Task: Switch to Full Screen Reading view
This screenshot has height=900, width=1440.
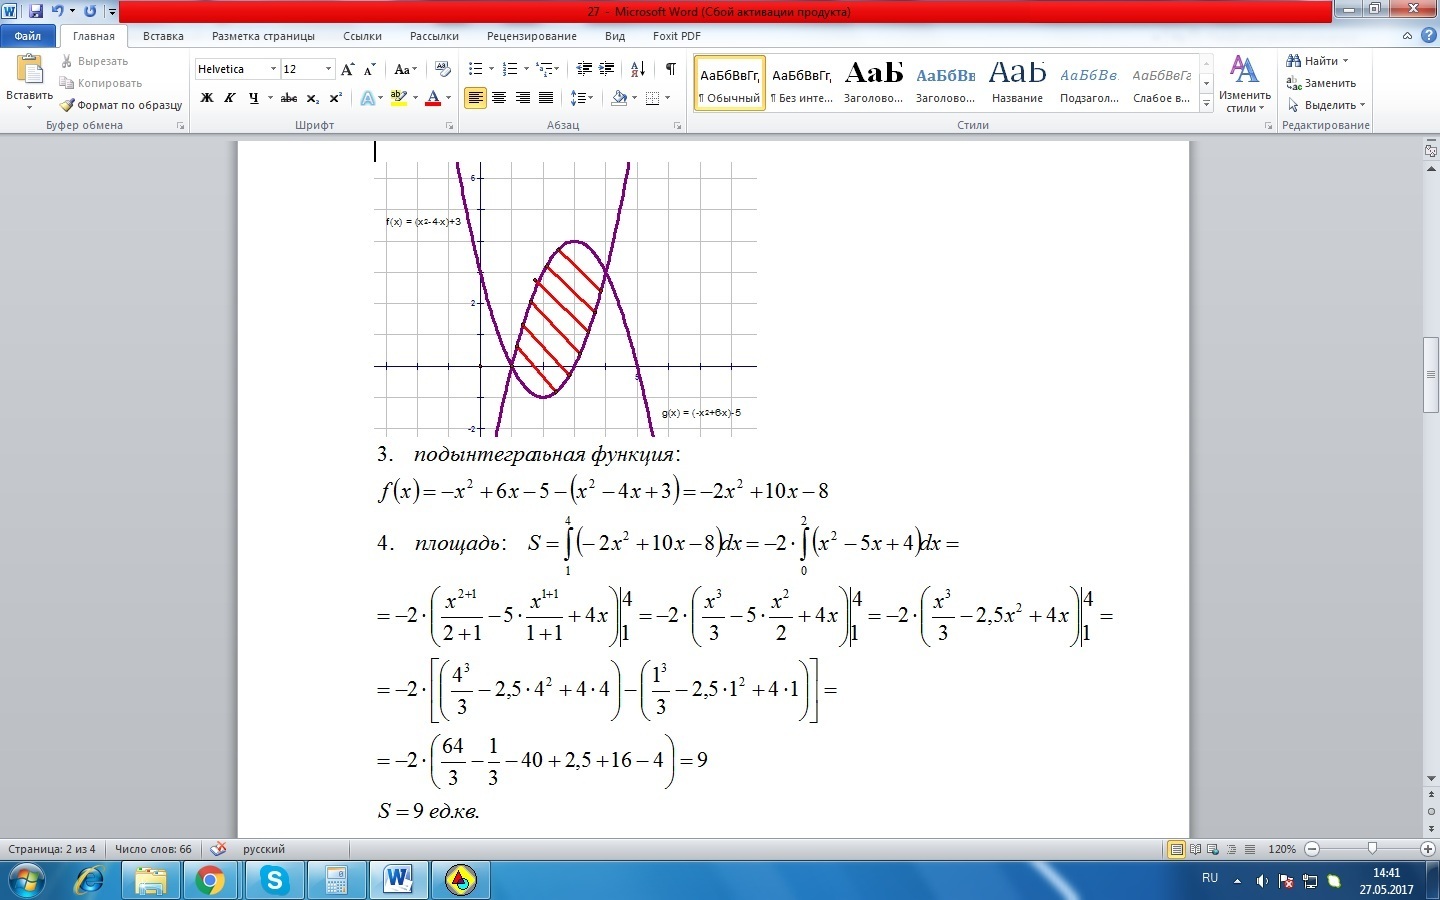Action: tap(1196, 849)
